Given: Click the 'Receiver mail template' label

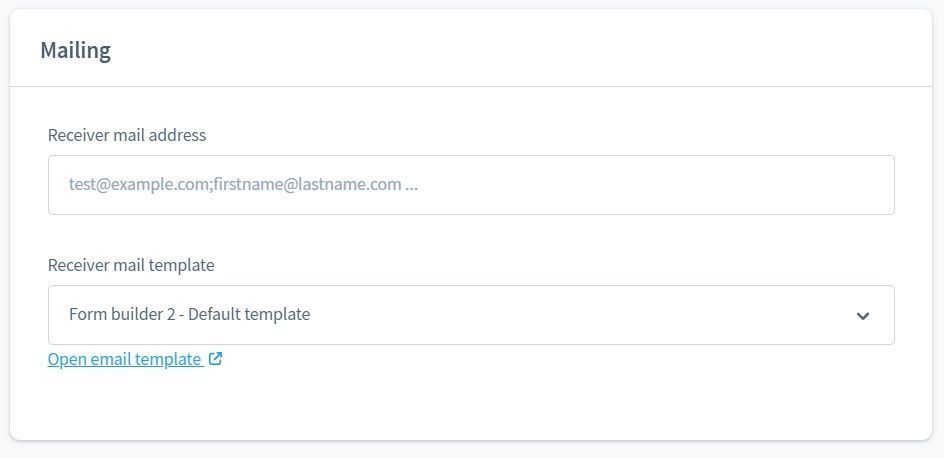Looking at the screenshot, I should (131, 265).
